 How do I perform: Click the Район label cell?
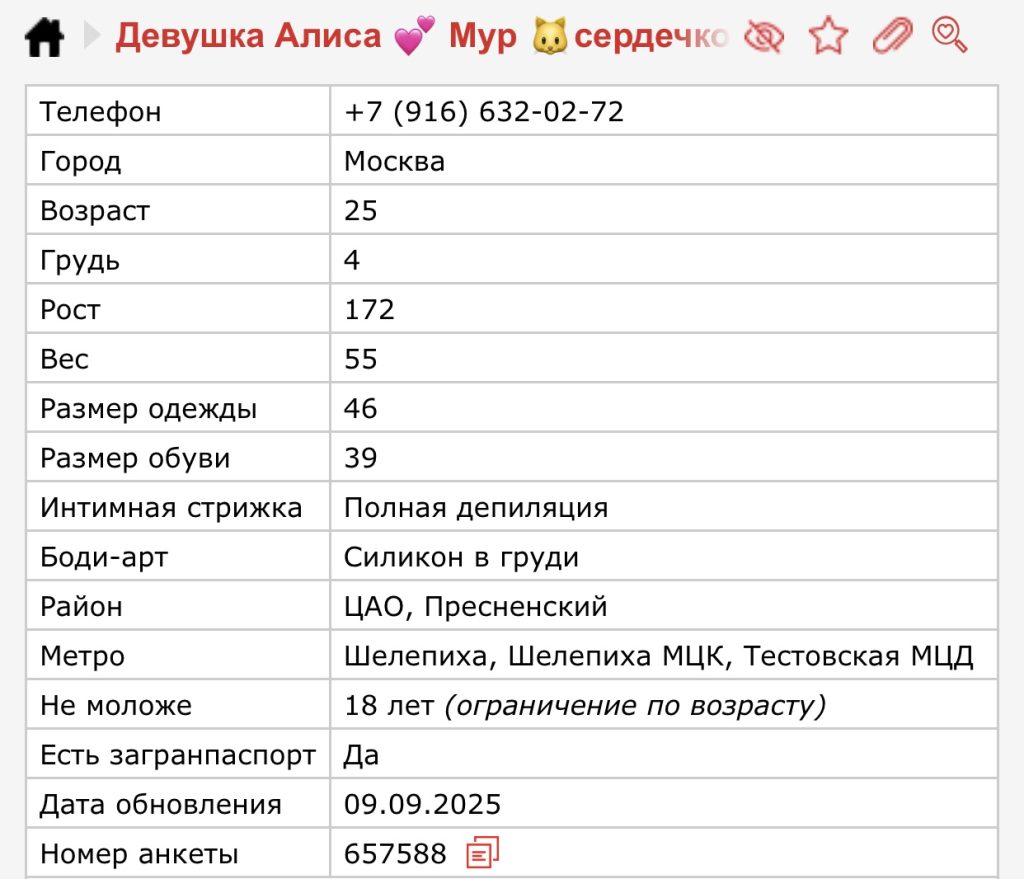tap(81, 607)
